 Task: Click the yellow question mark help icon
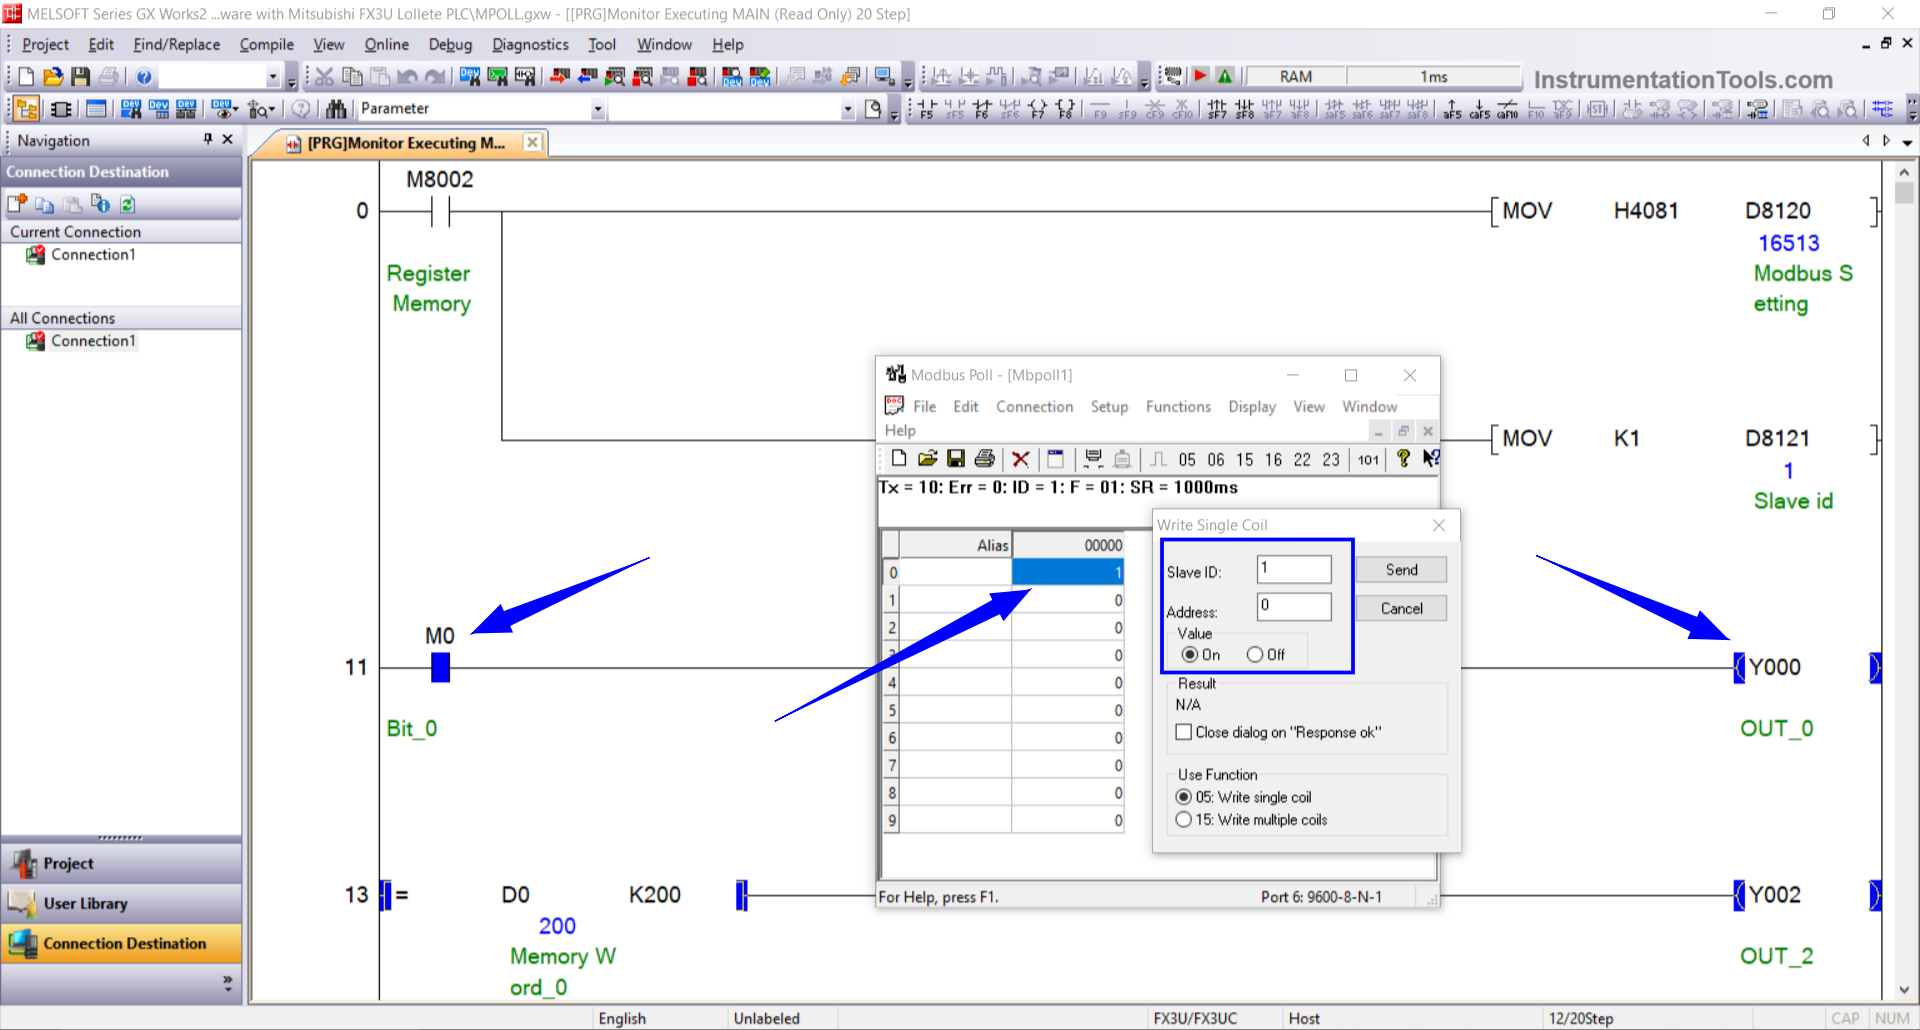[x=1403, y=459]
